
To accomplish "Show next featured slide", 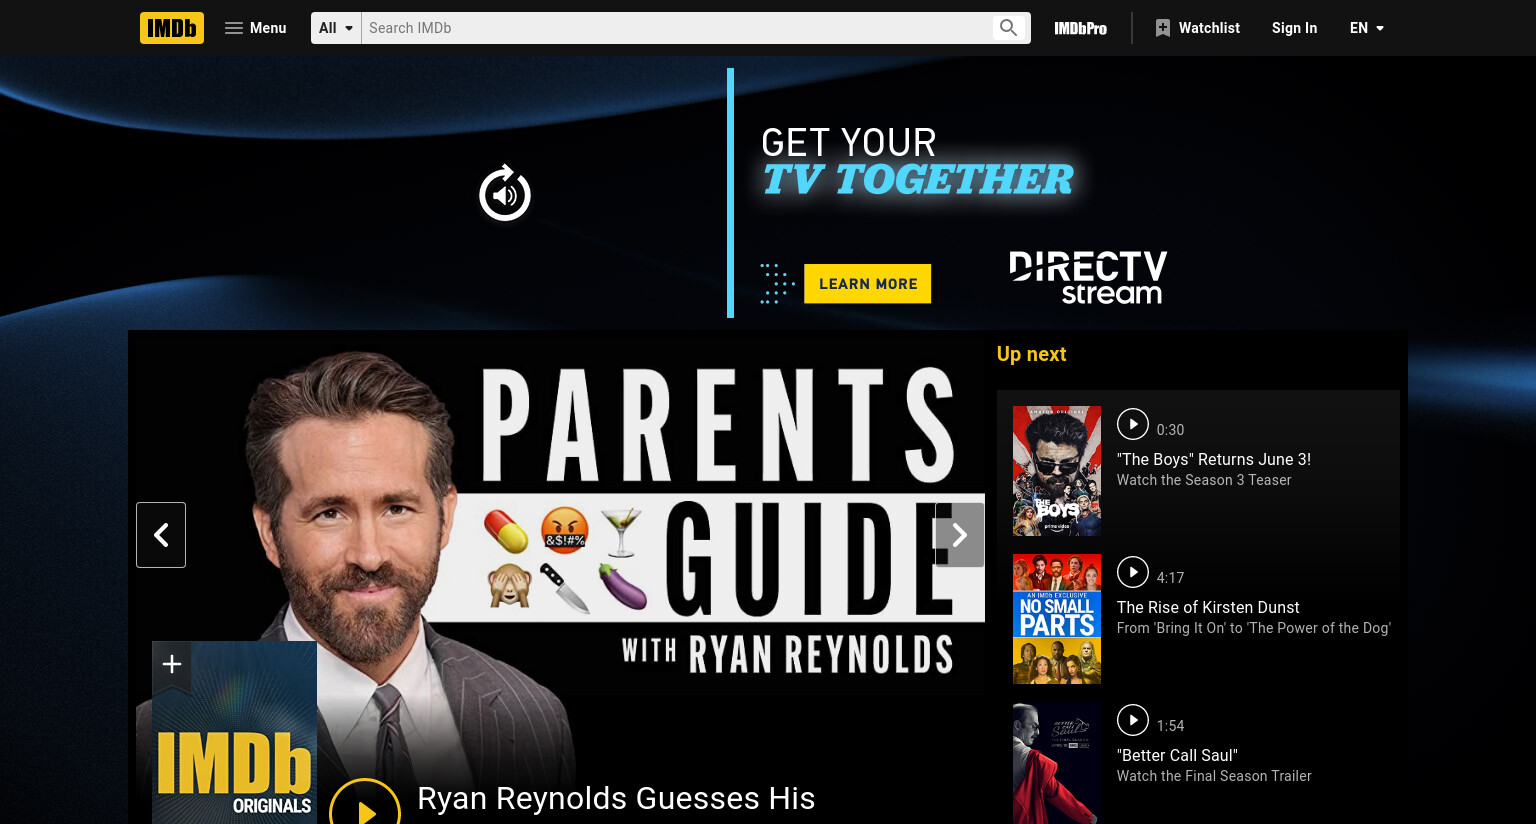I will click(x=959, y=535).
